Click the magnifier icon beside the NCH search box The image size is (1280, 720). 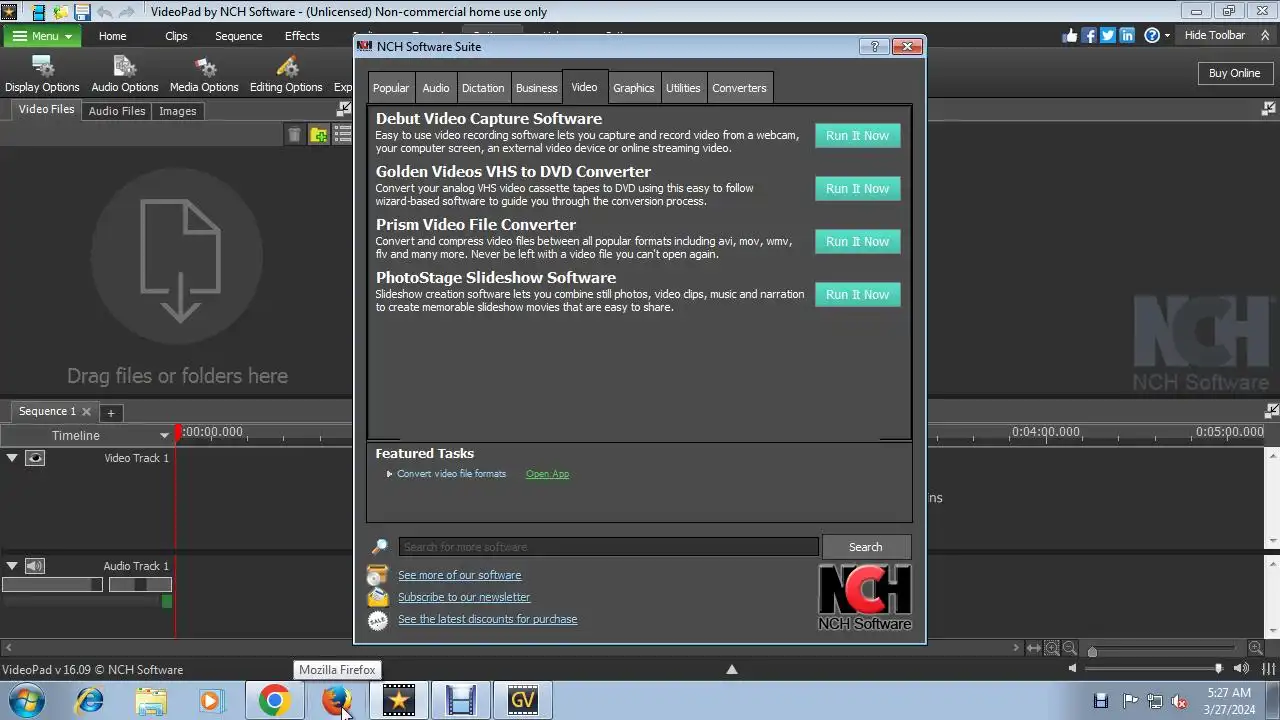pos(379,547)
